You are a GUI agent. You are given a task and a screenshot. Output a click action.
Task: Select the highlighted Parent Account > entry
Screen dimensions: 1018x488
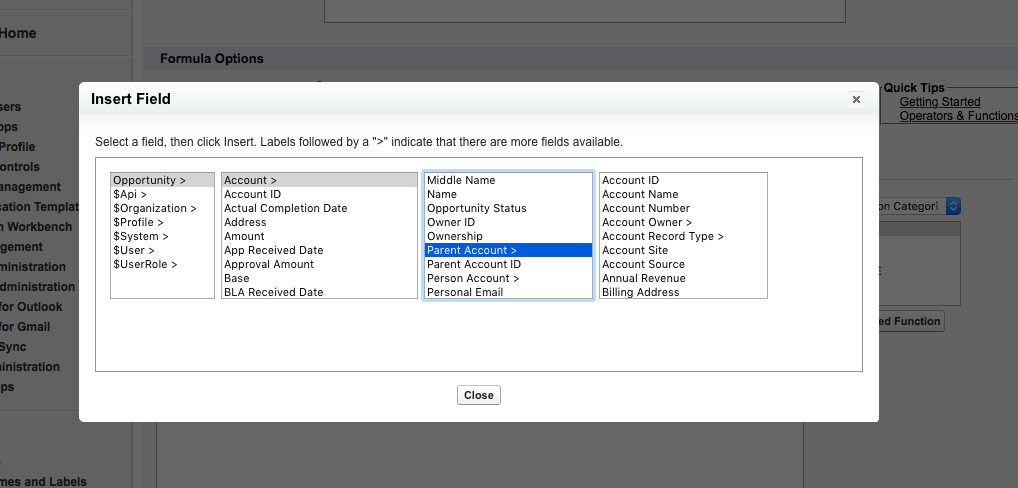tap(472, 250)
